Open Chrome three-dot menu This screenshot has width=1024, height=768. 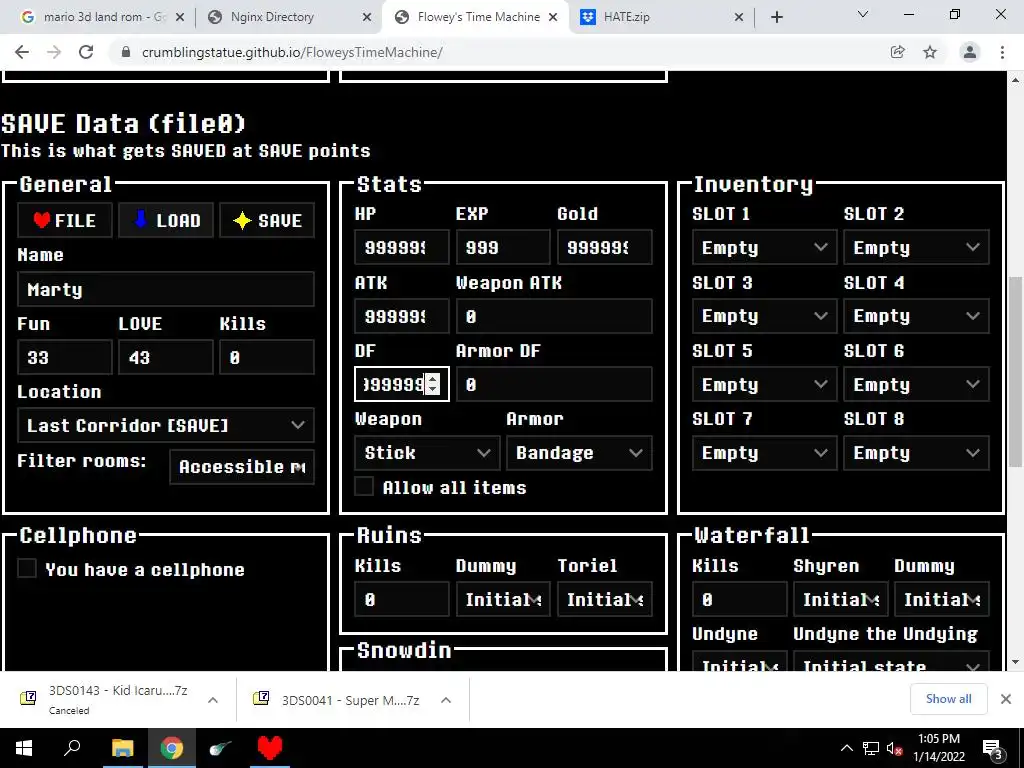[1002, 52]
